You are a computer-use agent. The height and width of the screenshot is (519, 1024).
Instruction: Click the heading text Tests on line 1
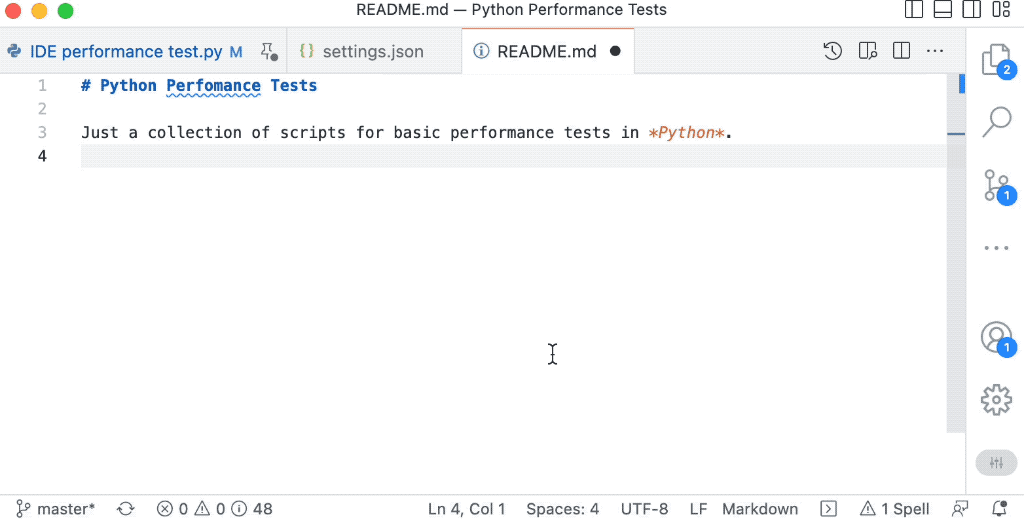294,86
